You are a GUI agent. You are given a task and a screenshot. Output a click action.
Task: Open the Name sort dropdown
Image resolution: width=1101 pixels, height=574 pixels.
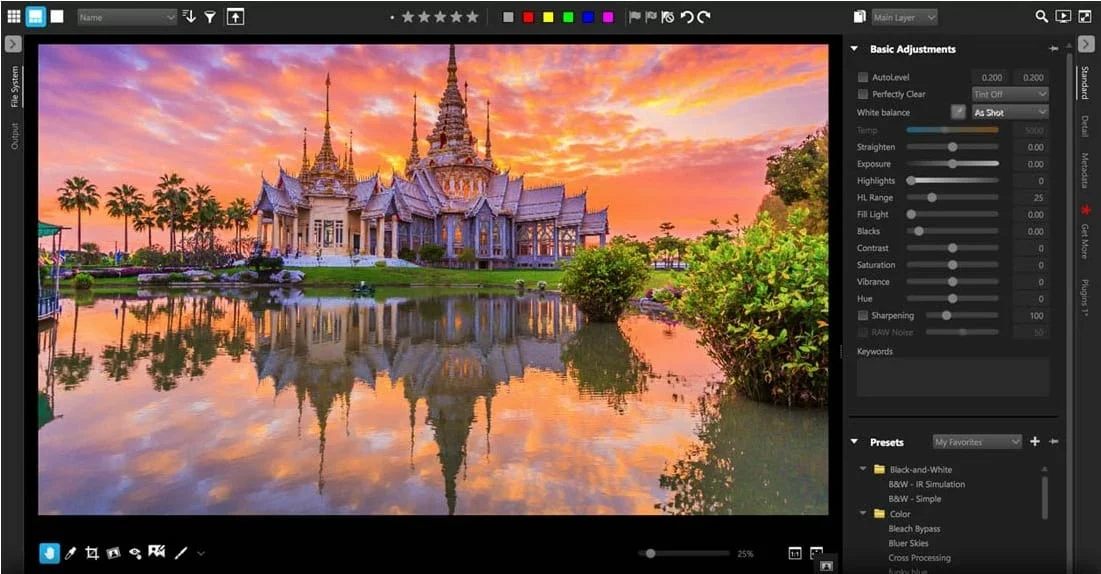point(126,17)
